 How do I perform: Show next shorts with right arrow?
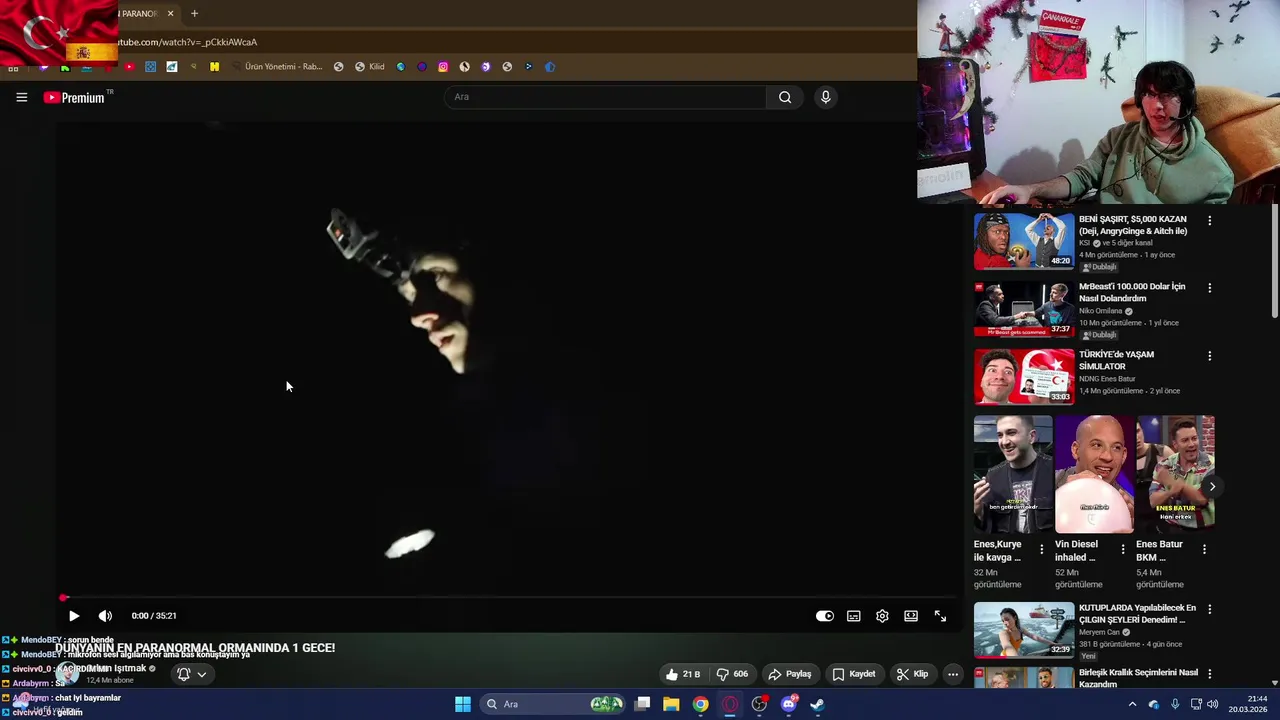(1212, 487)
